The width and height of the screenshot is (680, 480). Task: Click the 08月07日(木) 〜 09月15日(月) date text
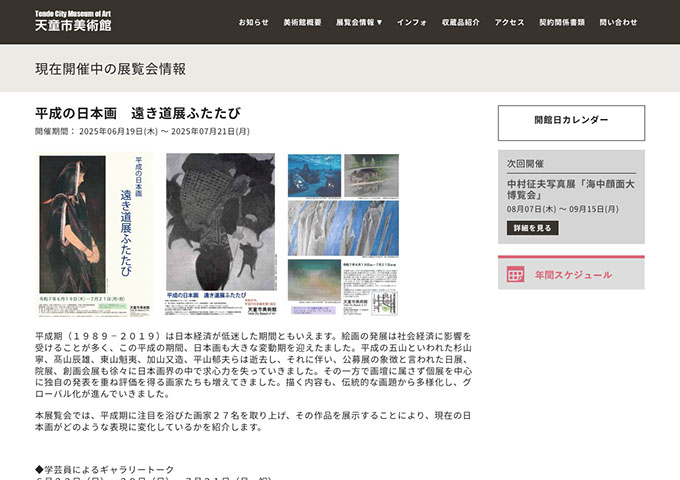point(562,209)
